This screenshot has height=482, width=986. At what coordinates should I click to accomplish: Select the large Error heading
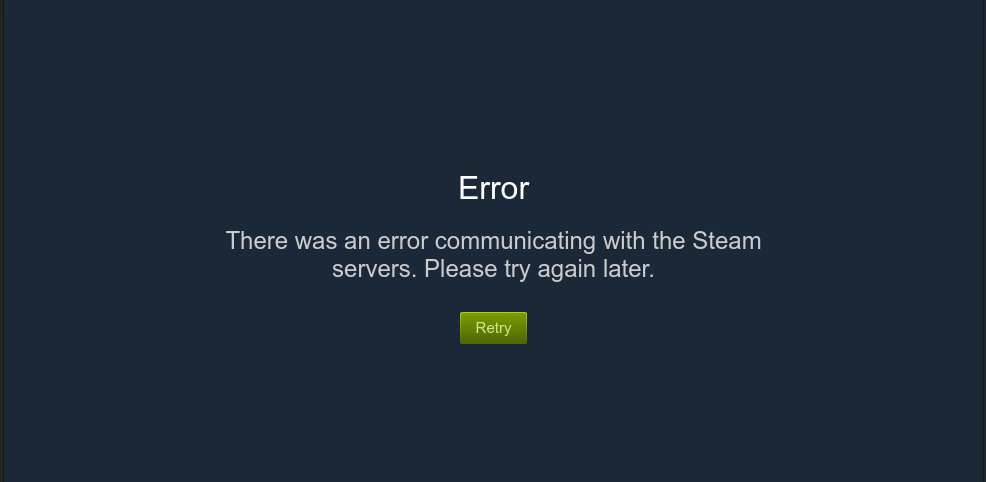point(494,189)
